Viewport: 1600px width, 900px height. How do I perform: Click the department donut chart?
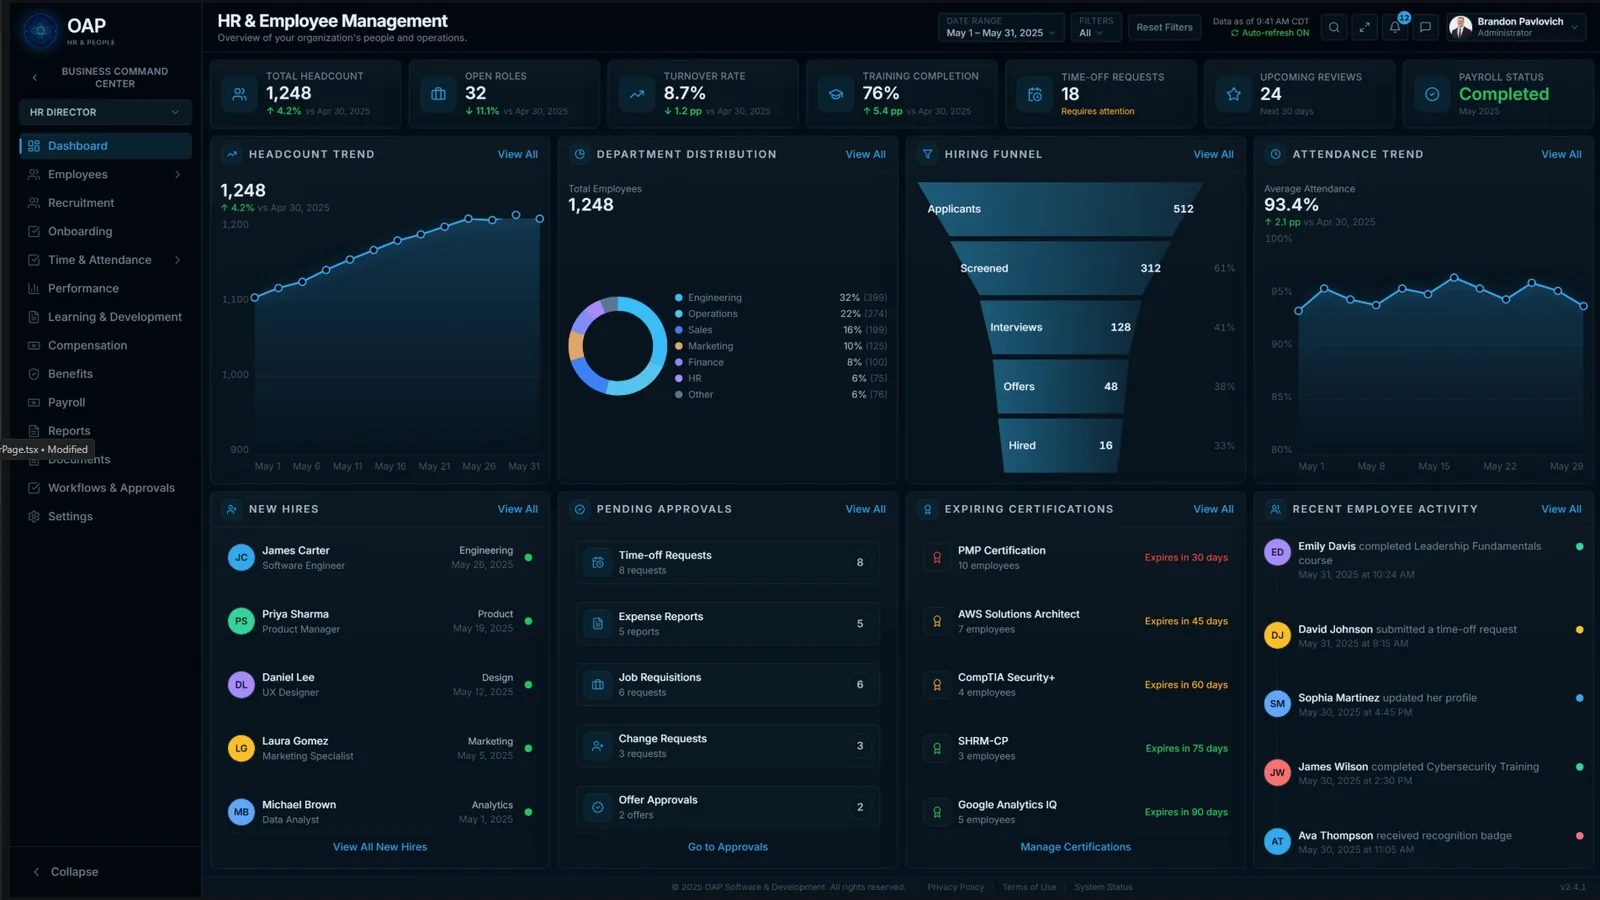point(618,346)
